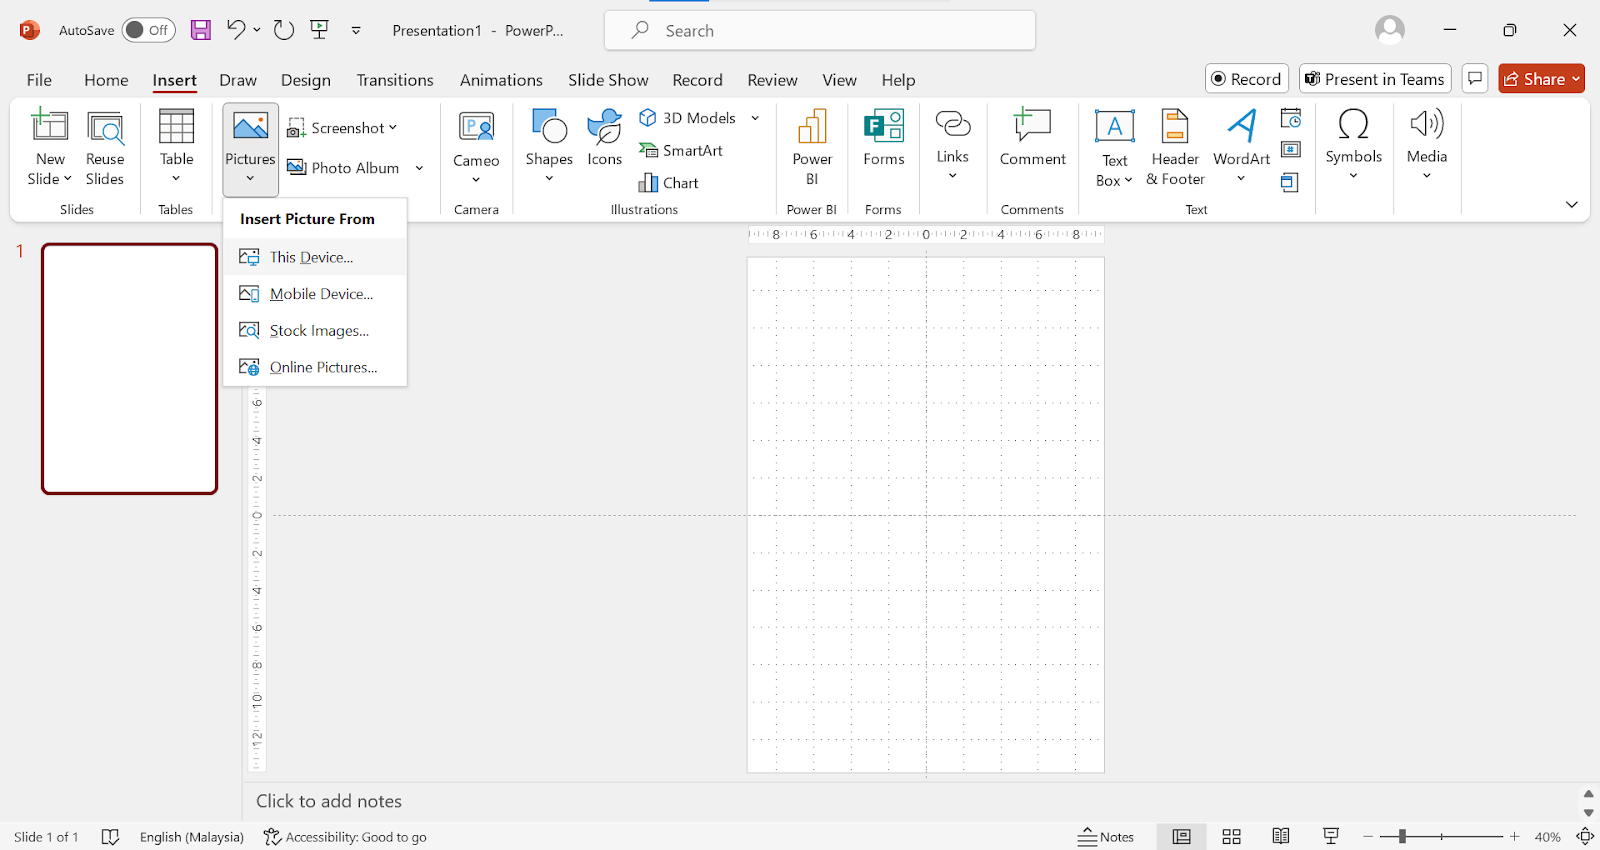Insert Slide Number icon
Screen dimensions: 1600x850
click(x=1291, y=150)
